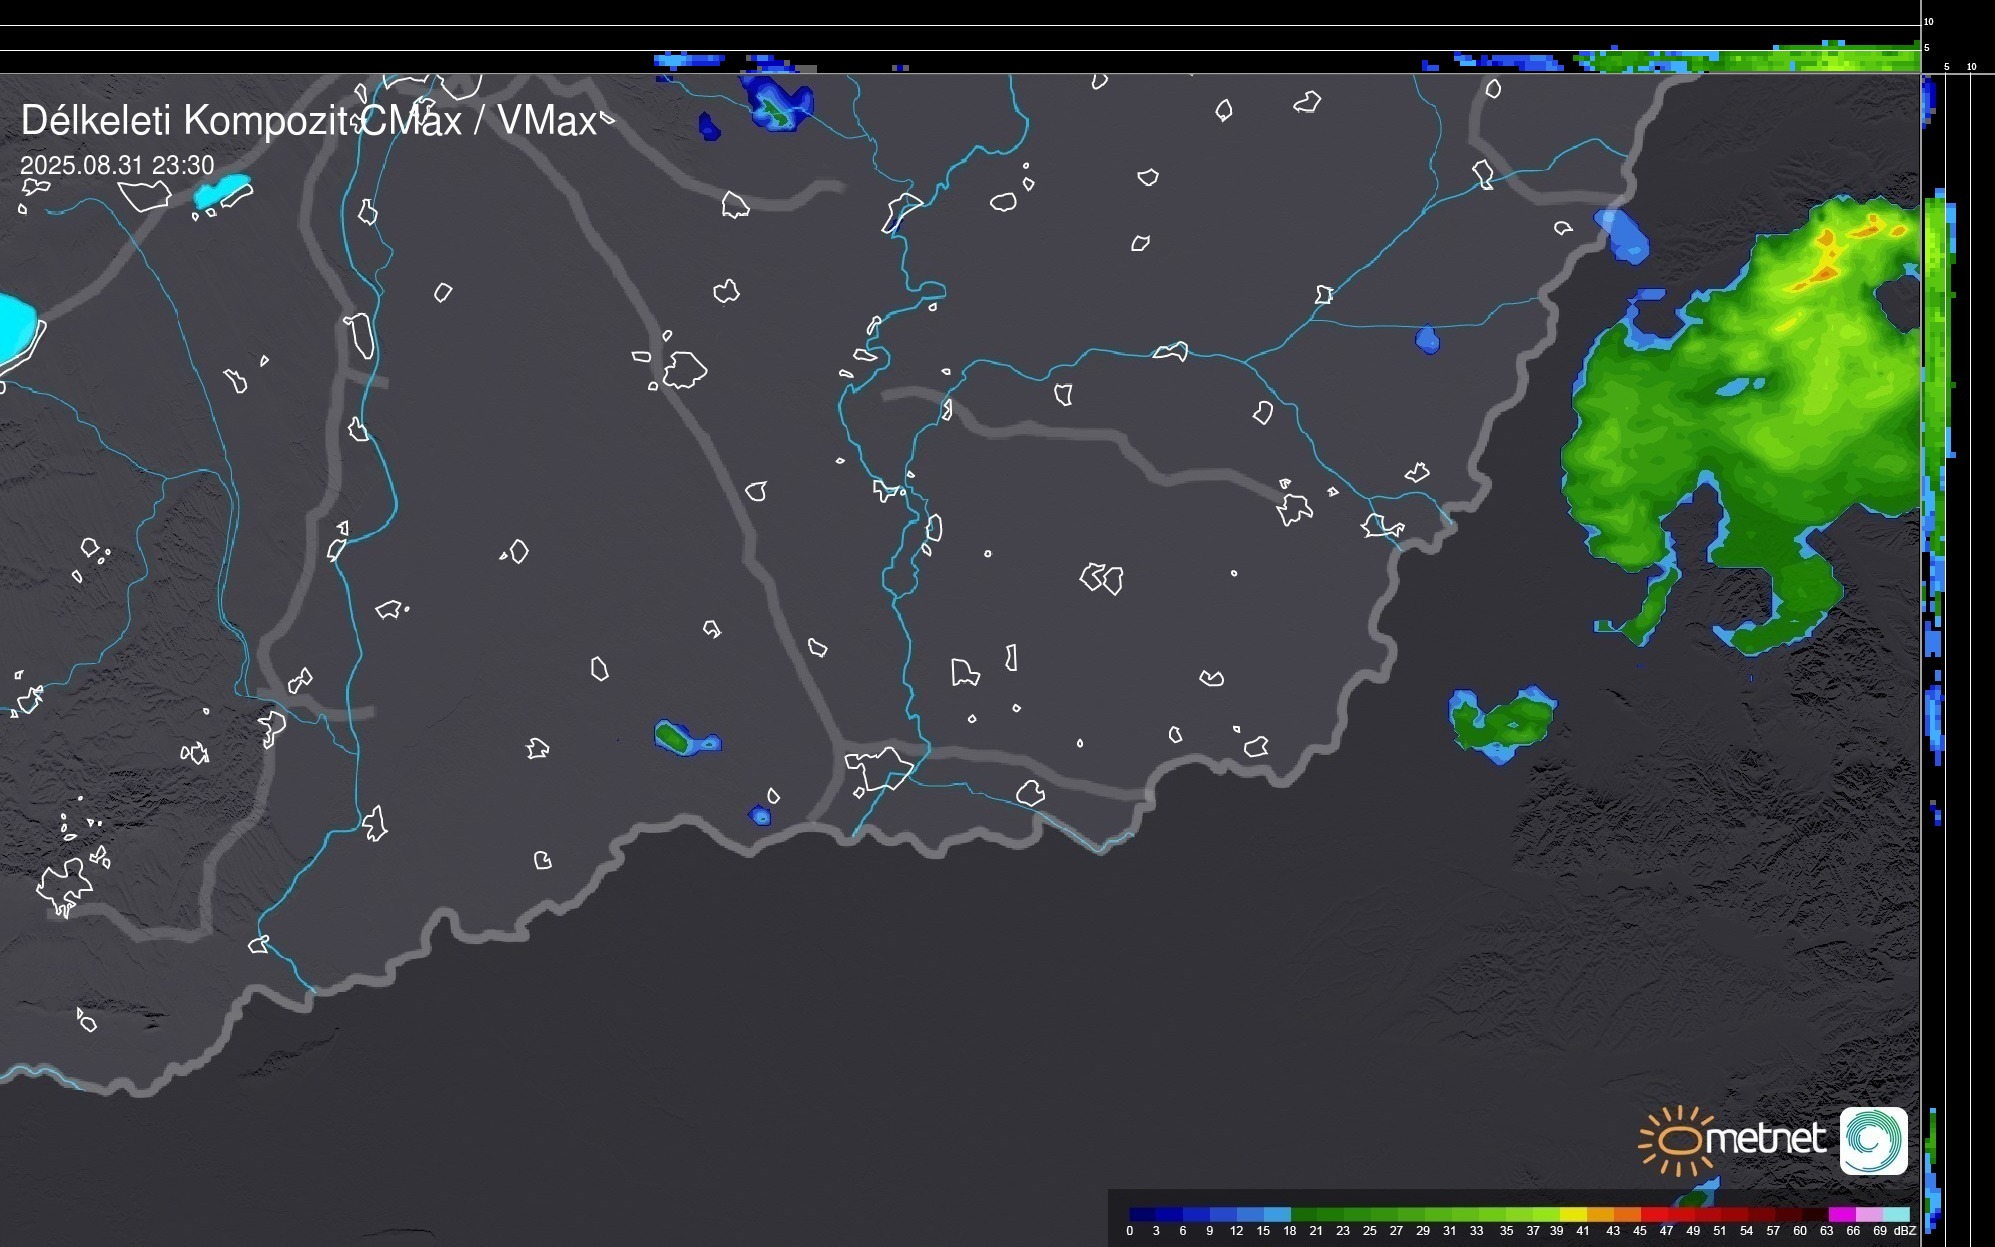Viewport: 1995px width, 1247px height.
Task: Click the Délkeleti Kompozit CMax / VMax title
Action: [x=308, y=121]
